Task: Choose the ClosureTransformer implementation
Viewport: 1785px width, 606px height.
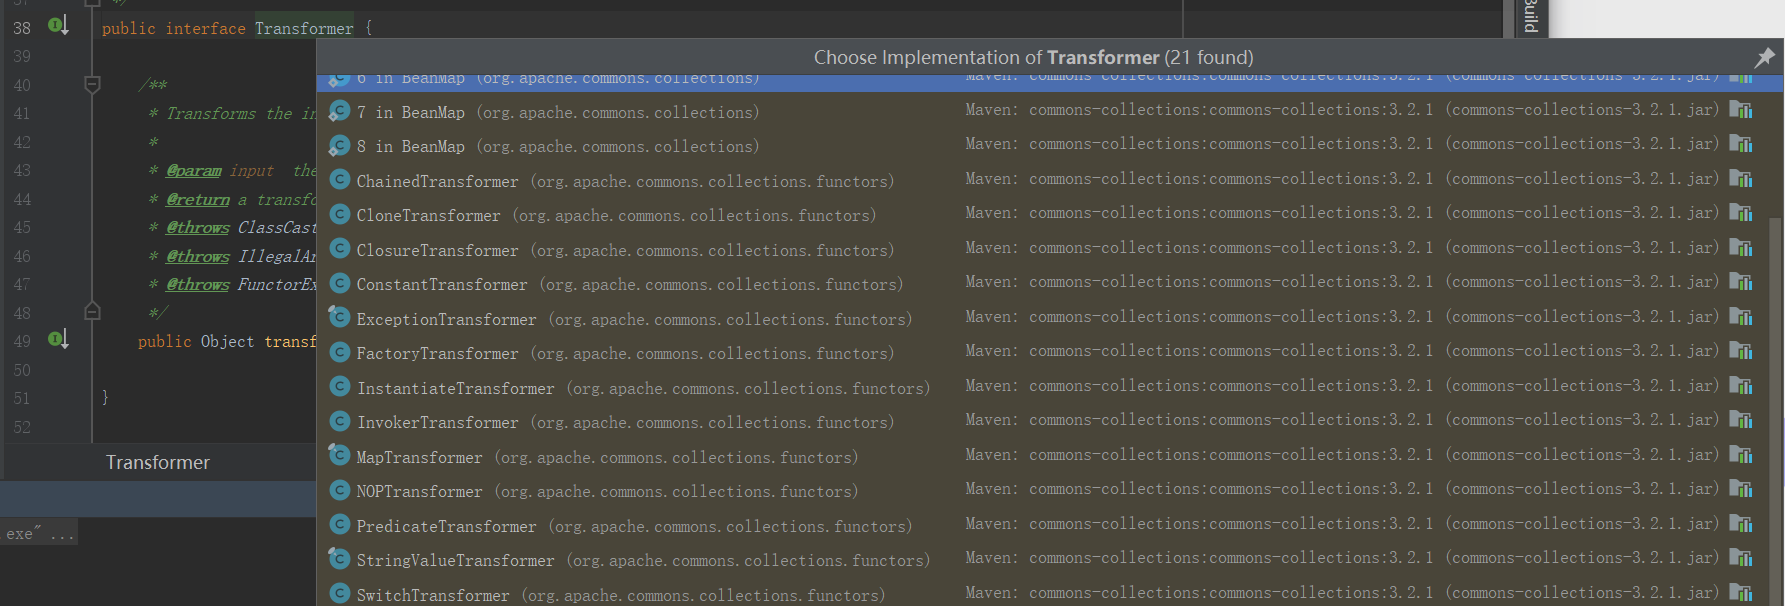Action: coord(437,250)
